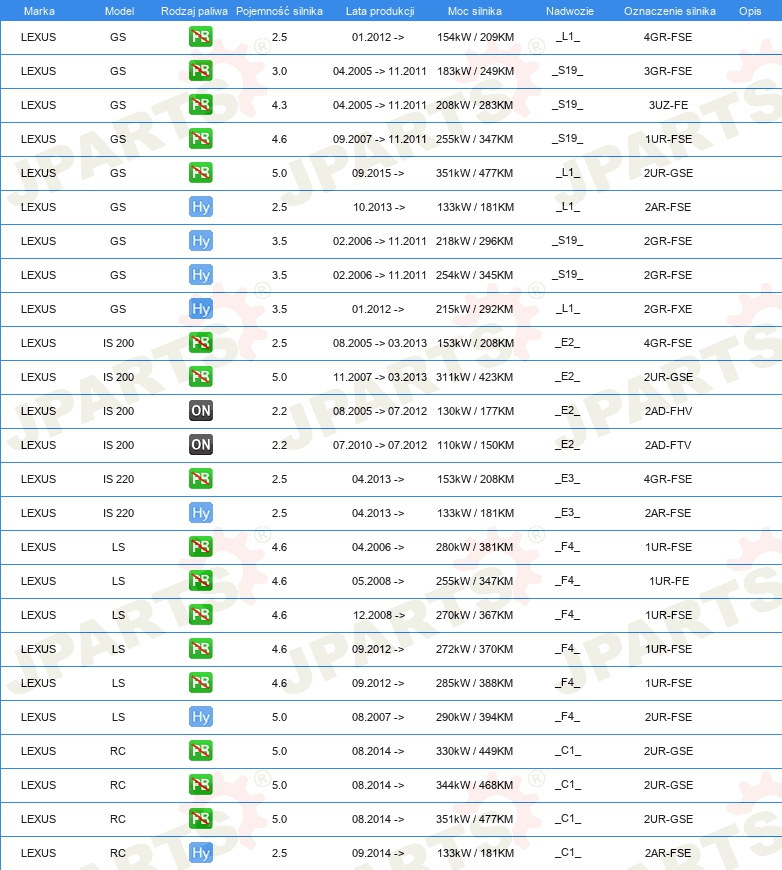Image resolution: width=782 pixels, height=870 pixels.
Task: Click petrol icon in GS 3GR-FSE row
Action: pos(200,71)
